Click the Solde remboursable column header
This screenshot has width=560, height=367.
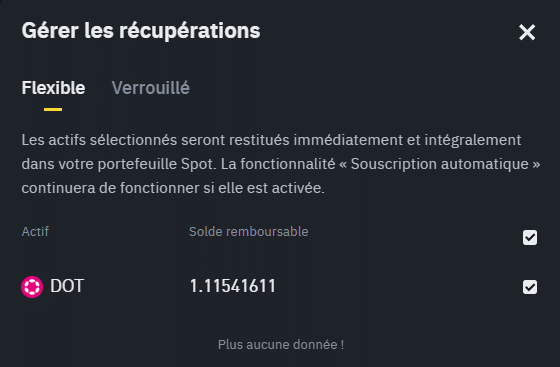[x=249, y=232]
